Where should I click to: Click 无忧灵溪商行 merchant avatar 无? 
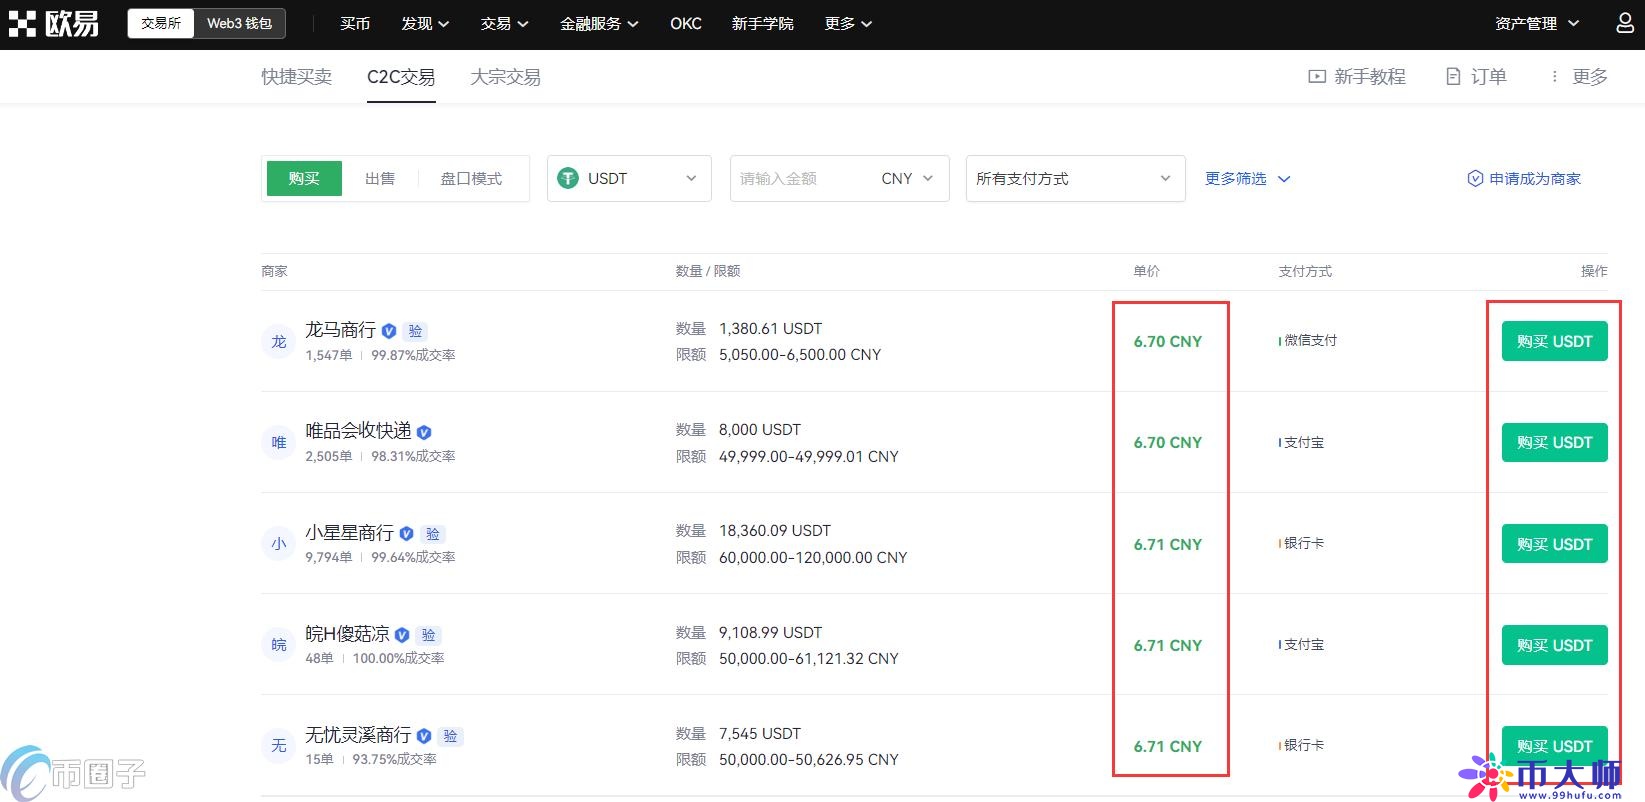click(x=279, y=746)
